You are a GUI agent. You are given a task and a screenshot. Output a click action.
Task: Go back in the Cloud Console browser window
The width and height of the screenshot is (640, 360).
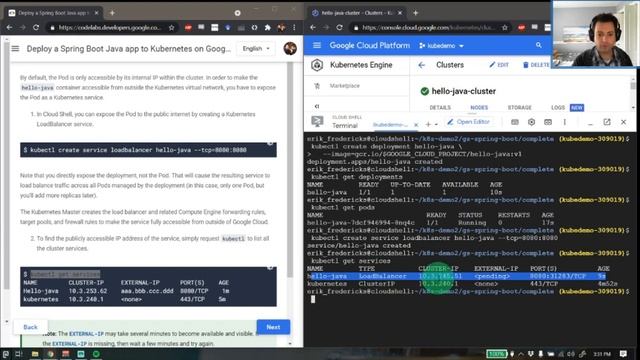[313, 27]
